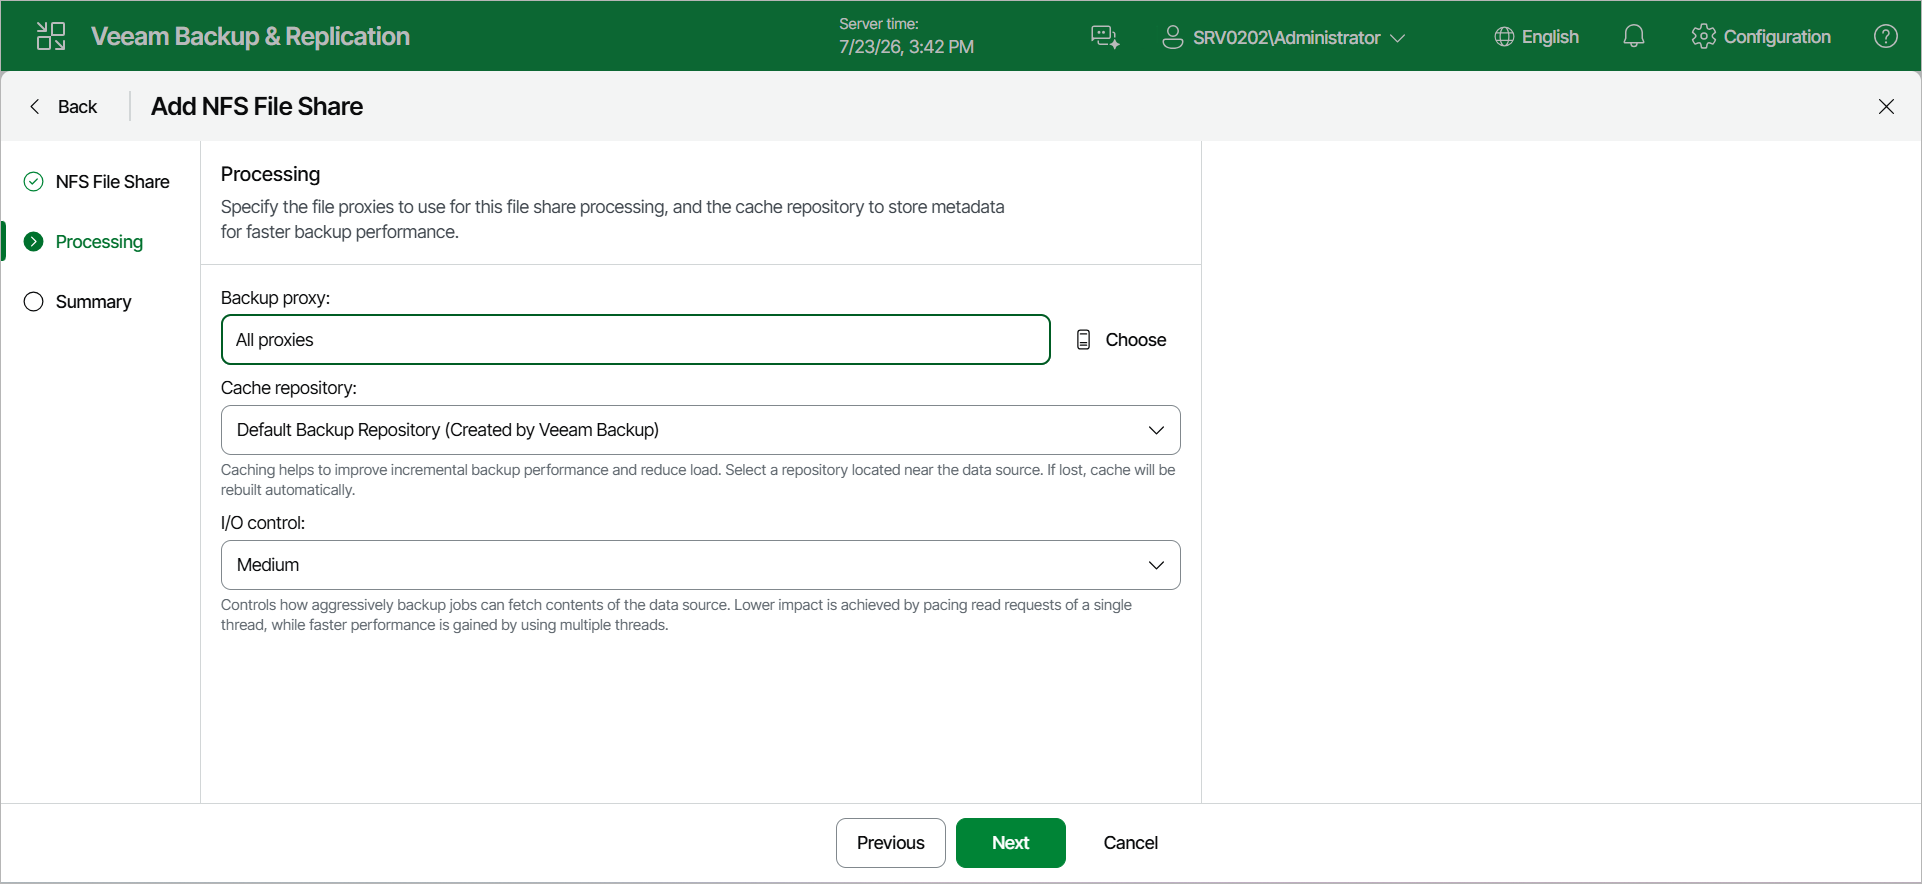1922x884 pixels.
Task: Click the 'I/O control:' label
Action: (x=263, y=523)
